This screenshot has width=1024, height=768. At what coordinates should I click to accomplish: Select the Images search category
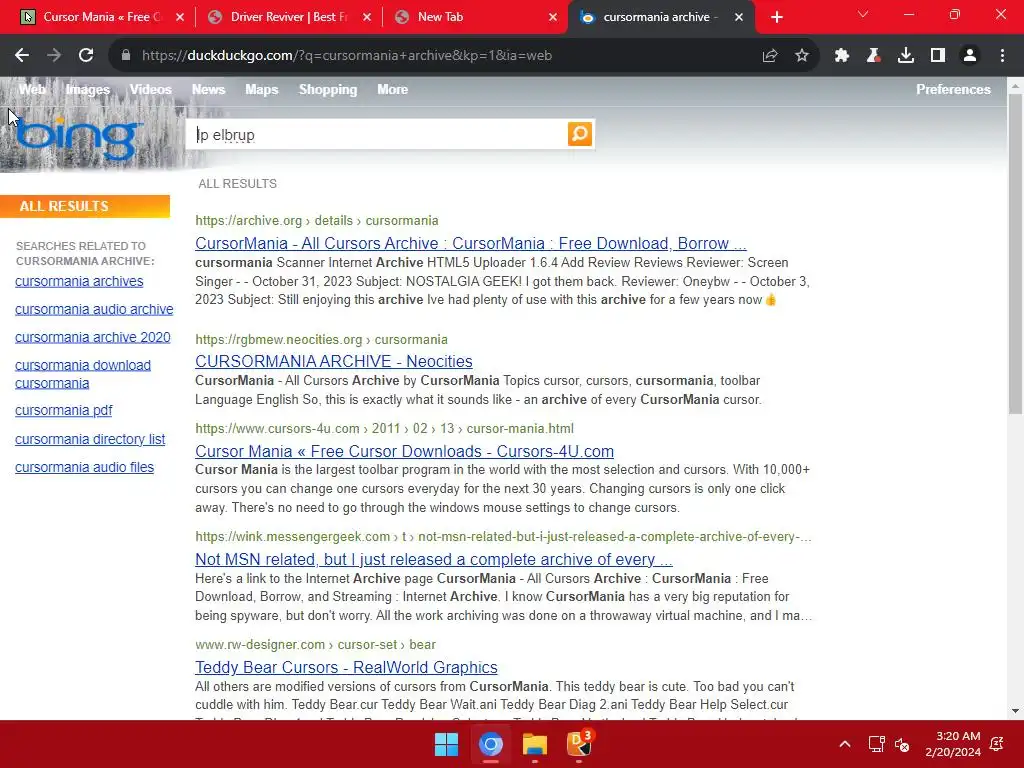88,89
